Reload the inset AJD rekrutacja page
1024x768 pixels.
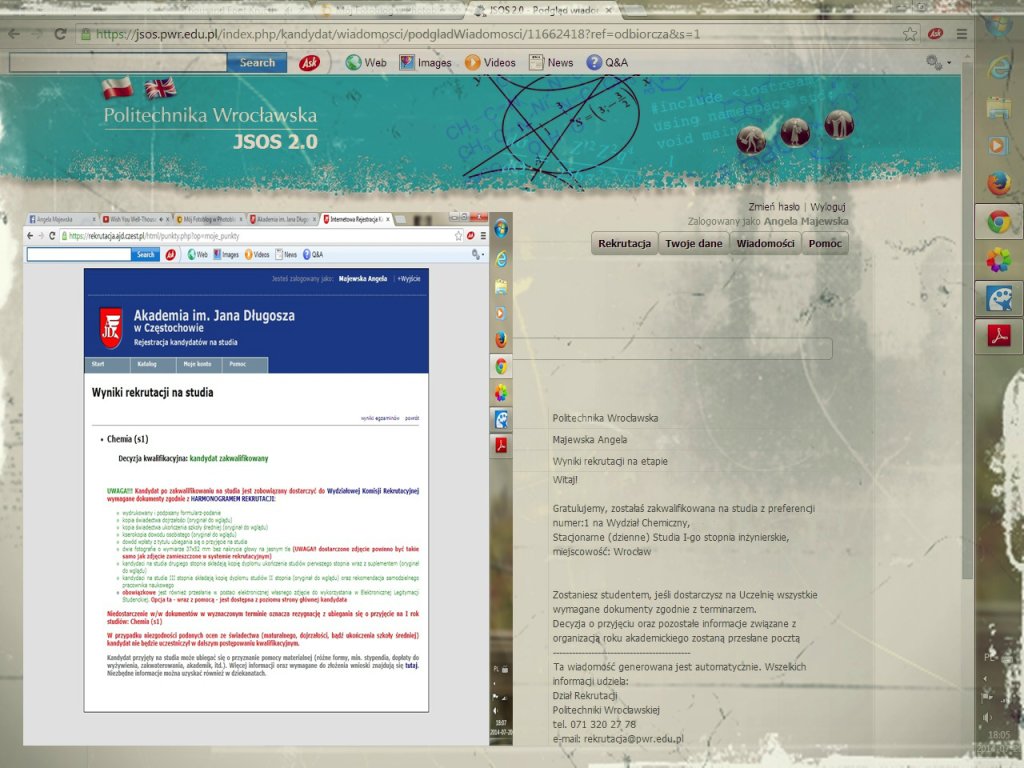point(52,236)
